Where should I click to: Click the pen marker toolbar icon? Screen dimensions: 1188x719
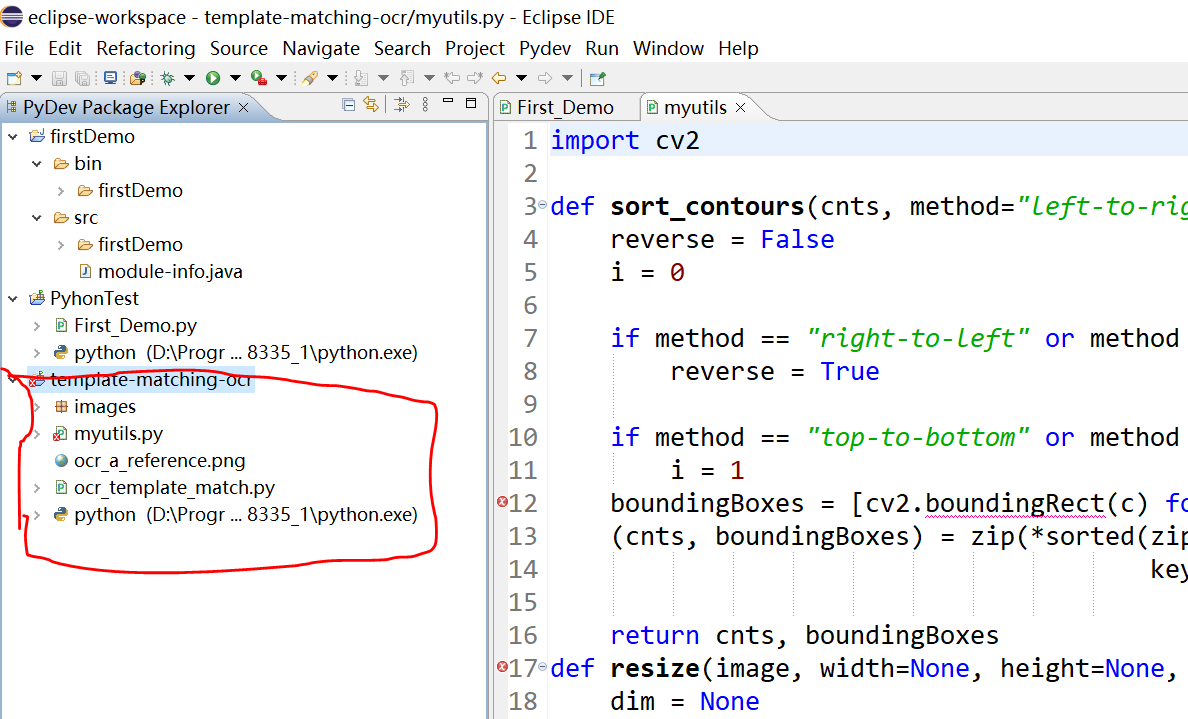[309, 78]
